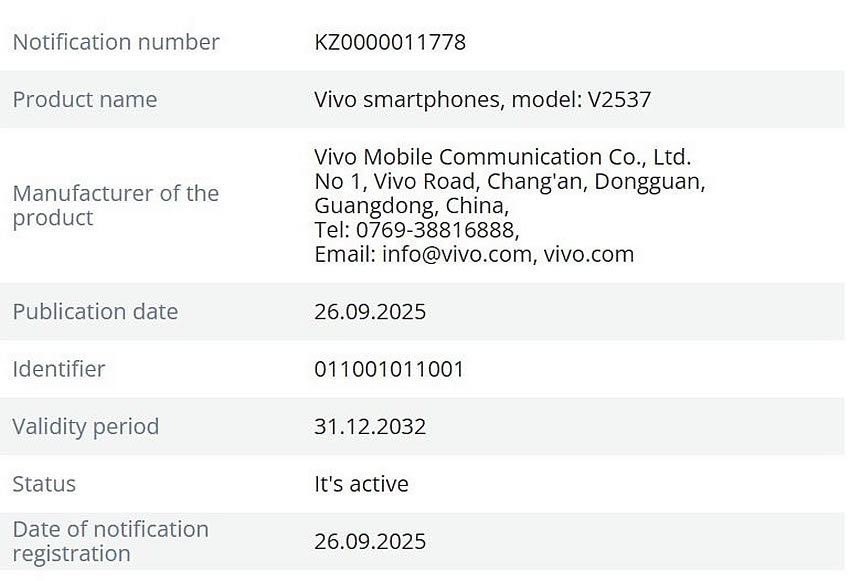Click the Publication date label
The image size is (850, 581).
[x=95, y=311]
